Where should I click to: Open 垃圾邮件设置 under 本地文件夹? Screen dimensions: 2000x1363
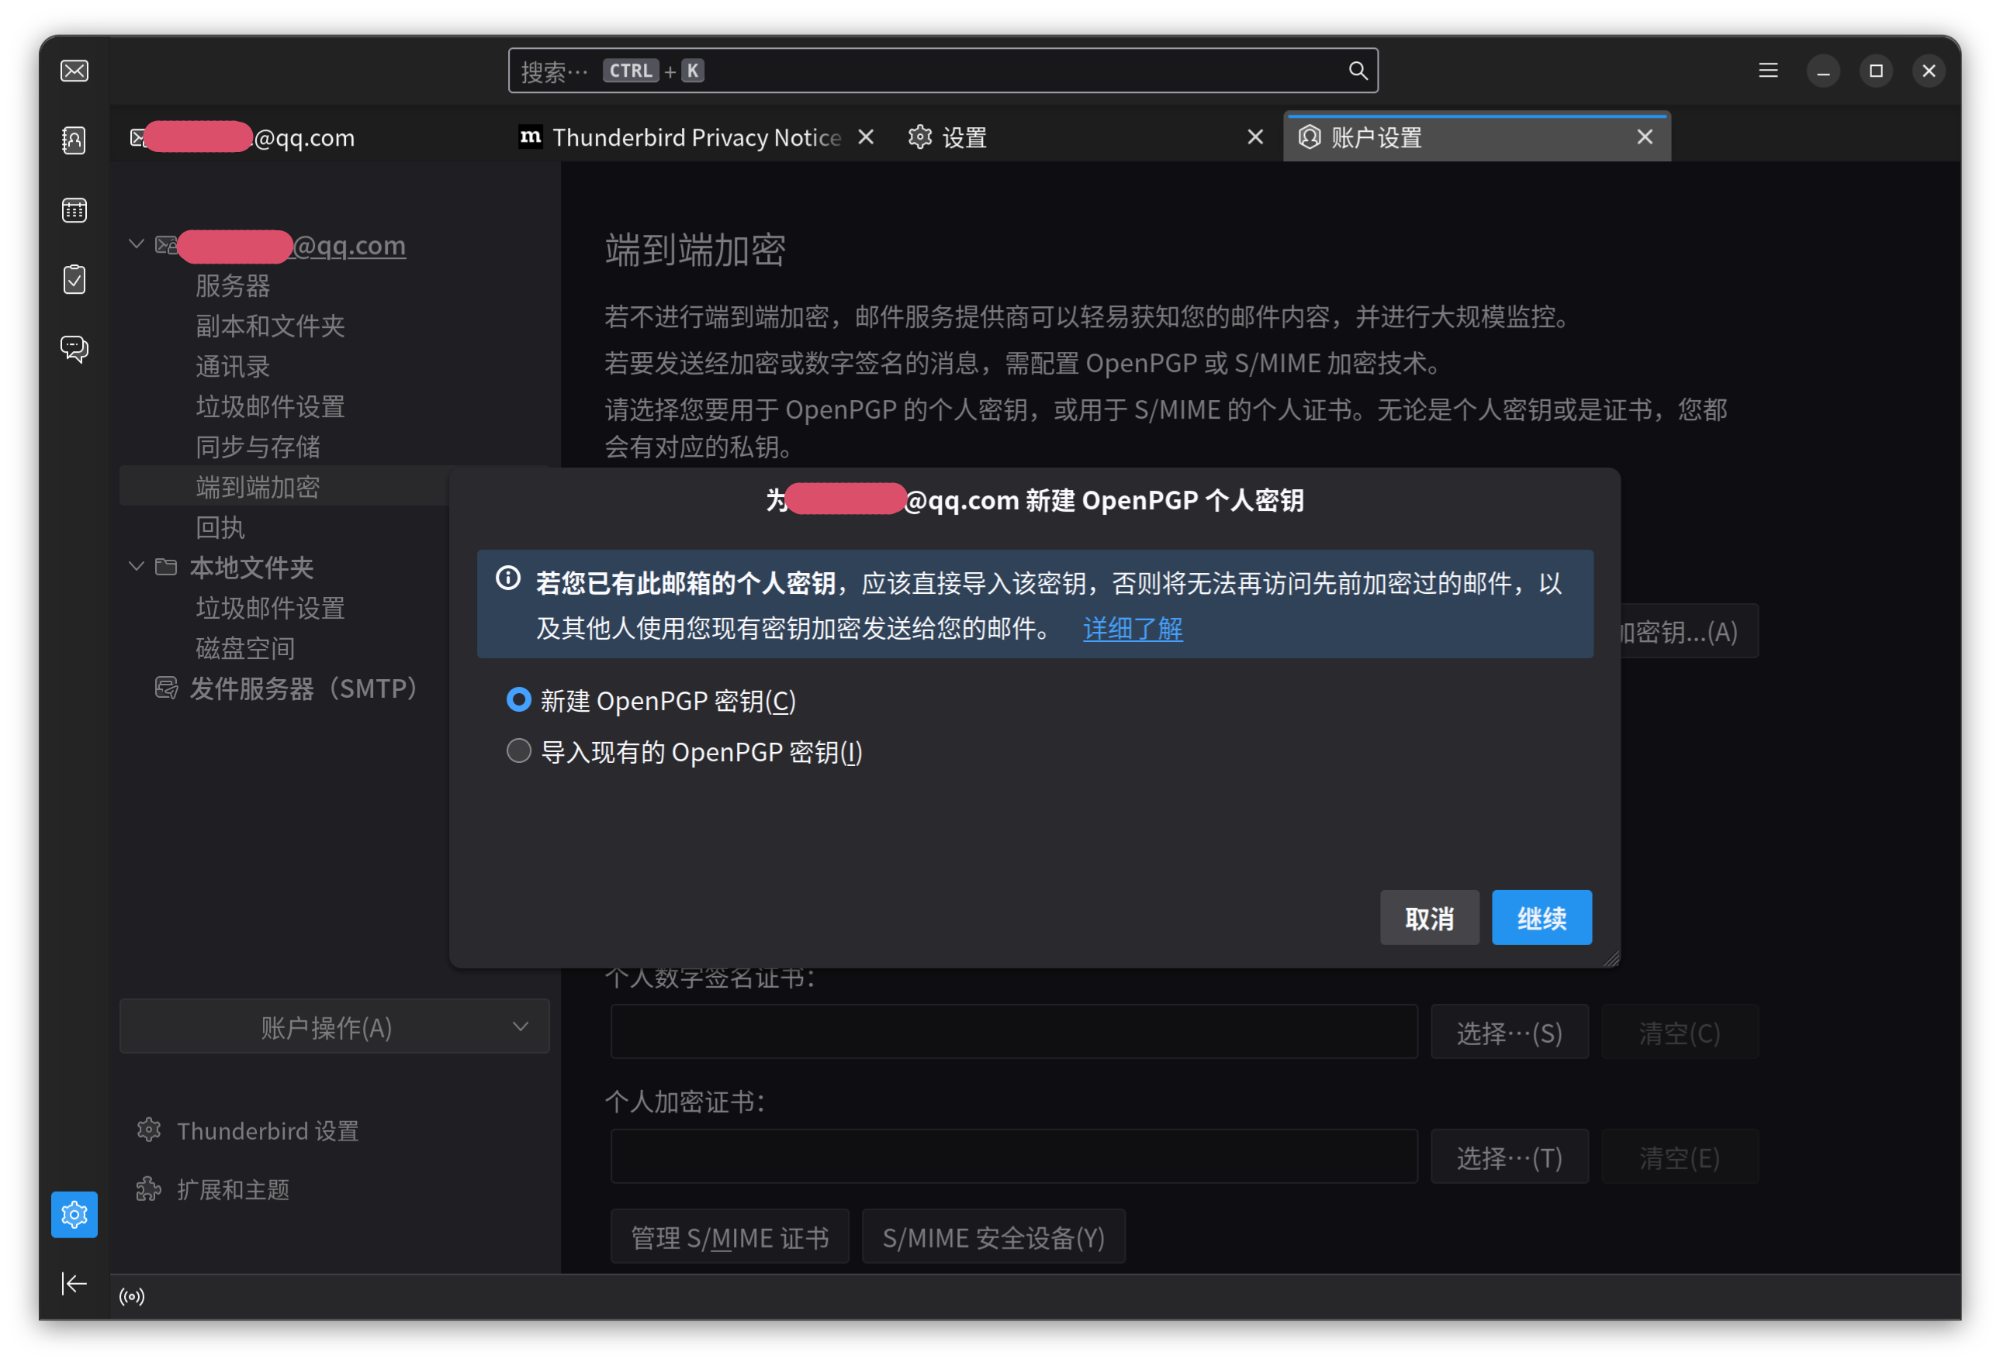[x=270, y=608]
